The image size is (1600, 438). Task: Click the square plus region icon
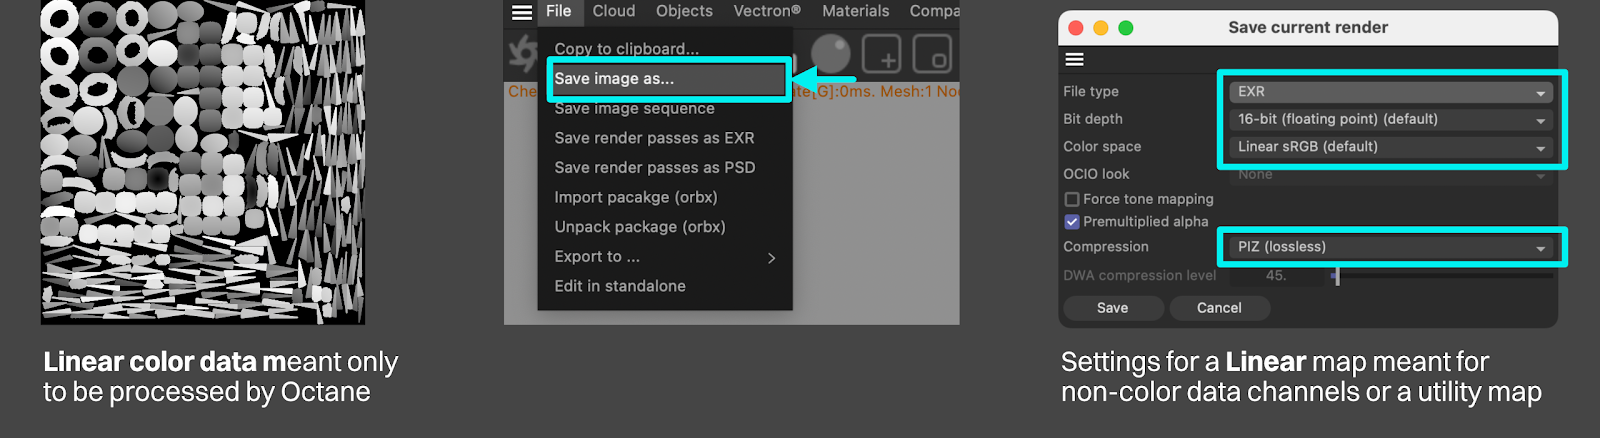pos(881,54)
